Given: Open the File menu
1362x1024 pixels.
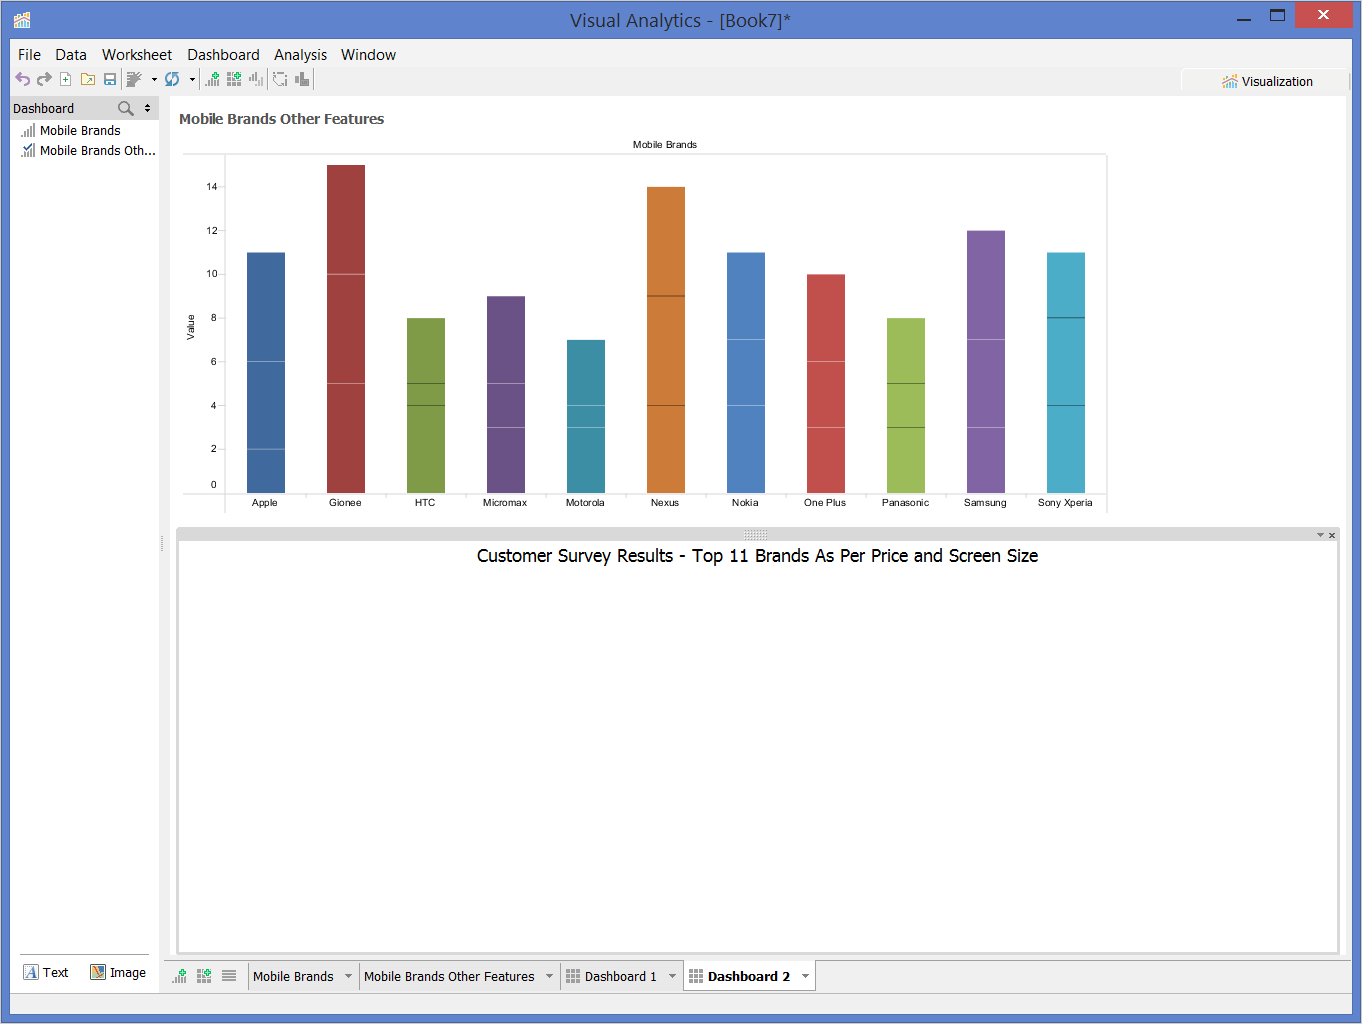Looking at the screenshot, I should coord(29,55).
